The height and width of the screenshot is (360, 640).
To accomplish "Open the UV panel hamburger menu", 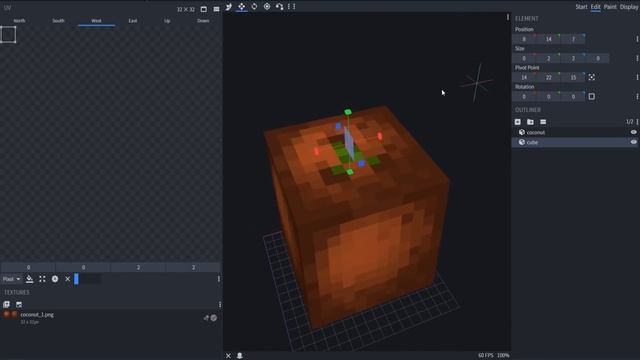I will [216, 9].
